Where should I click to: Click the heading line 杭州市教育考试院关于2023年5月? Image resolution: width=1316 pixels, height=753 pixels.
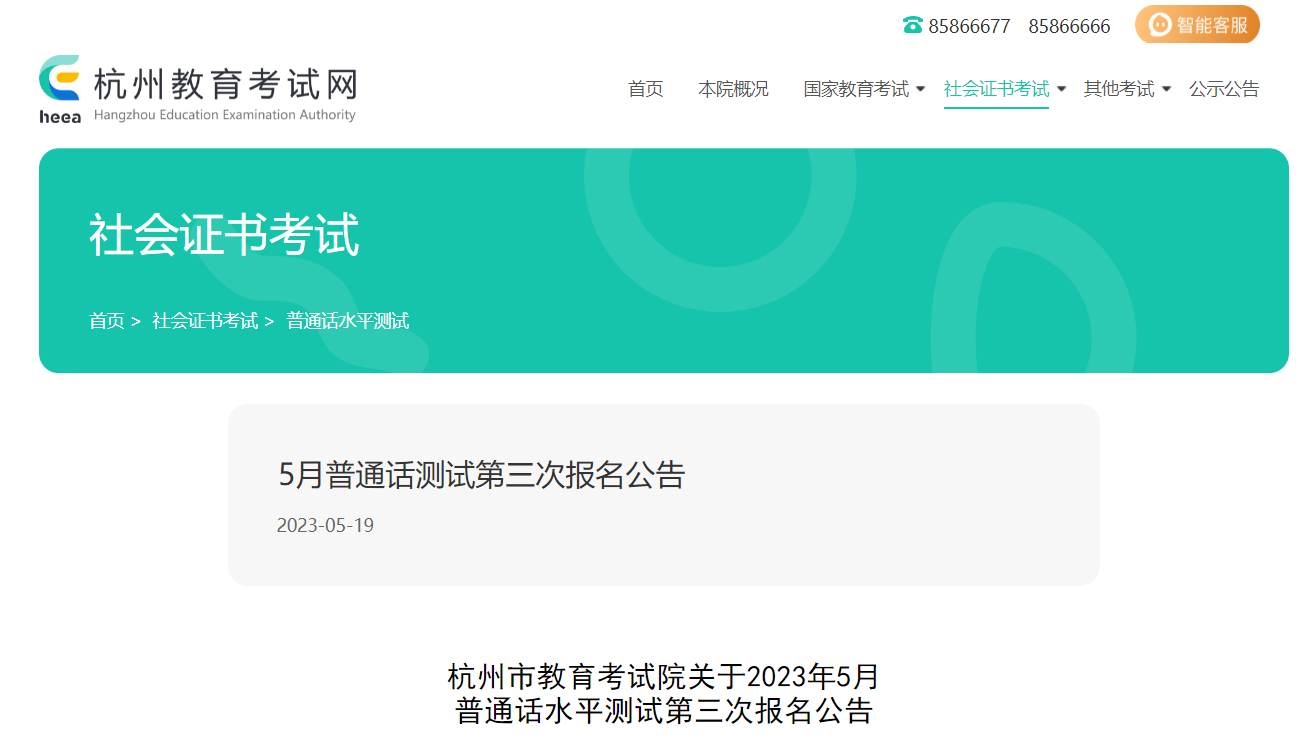(x=663, y=677)
